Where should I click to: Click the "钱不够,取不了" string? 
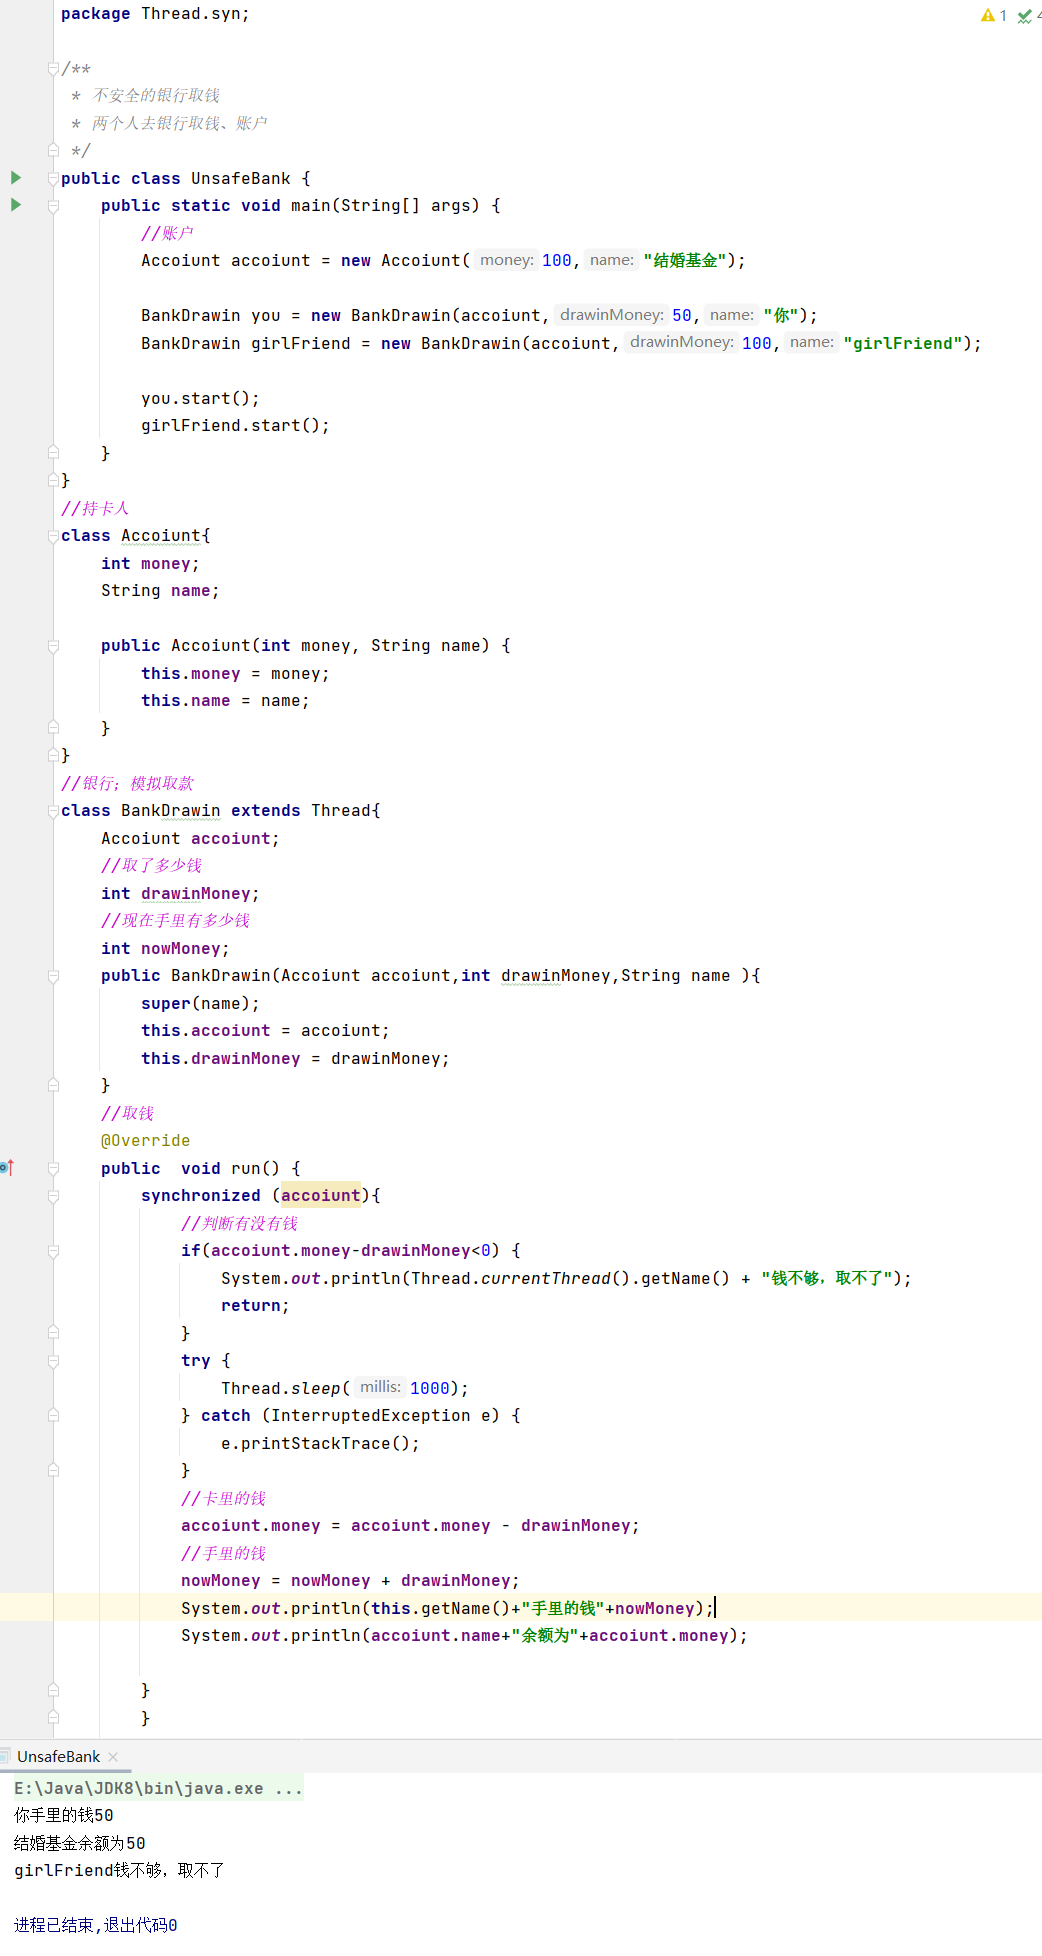pyautogui.click(x=827, y=1278)
